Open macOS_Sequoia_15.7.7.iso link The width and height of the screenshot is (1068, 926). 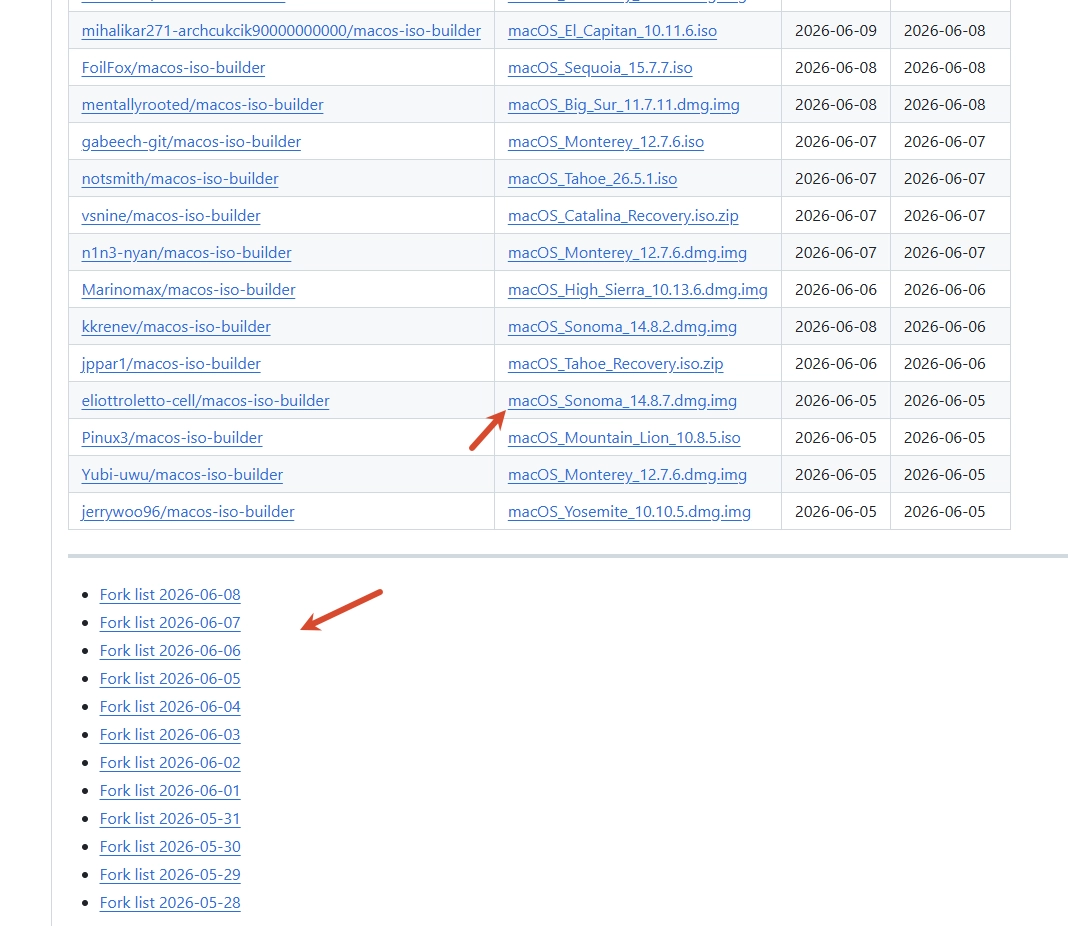[600, 67]
